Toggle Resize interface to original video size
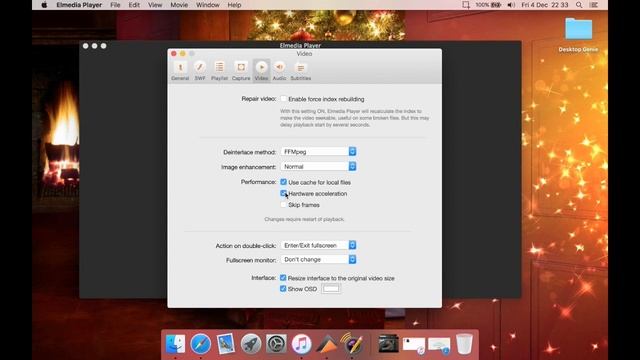 (x=283, y=278)
